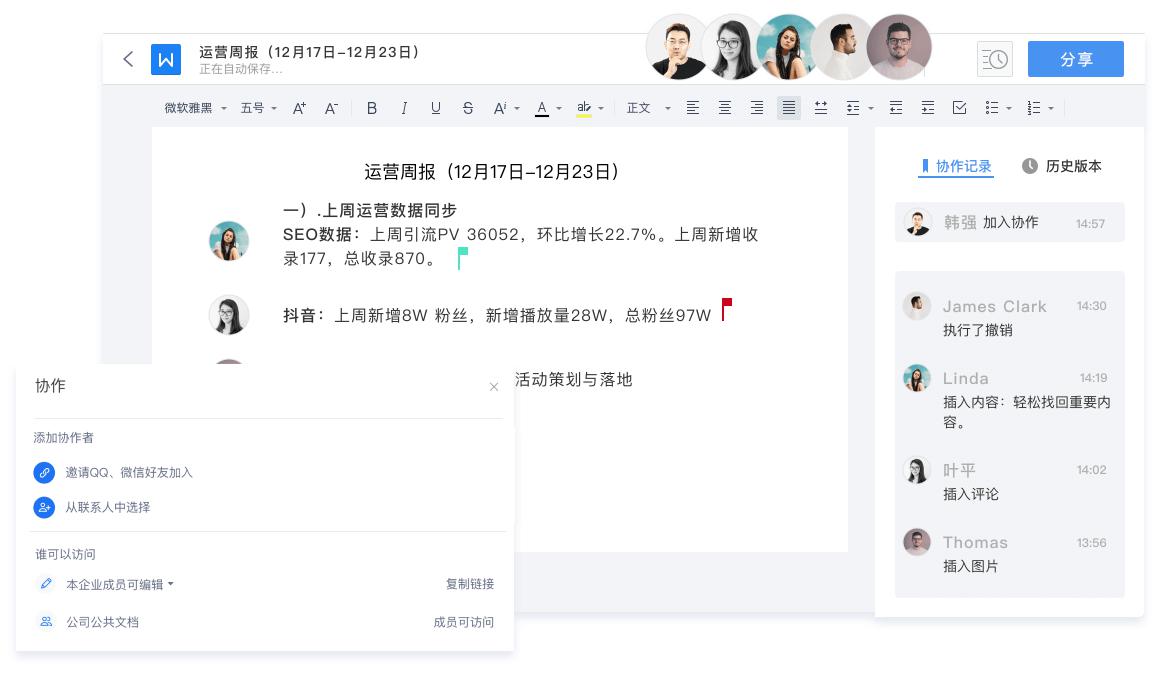Toggle bold formatting in the toolbar
Viewport: 1166px width, 678px height.
coord(372,107)
